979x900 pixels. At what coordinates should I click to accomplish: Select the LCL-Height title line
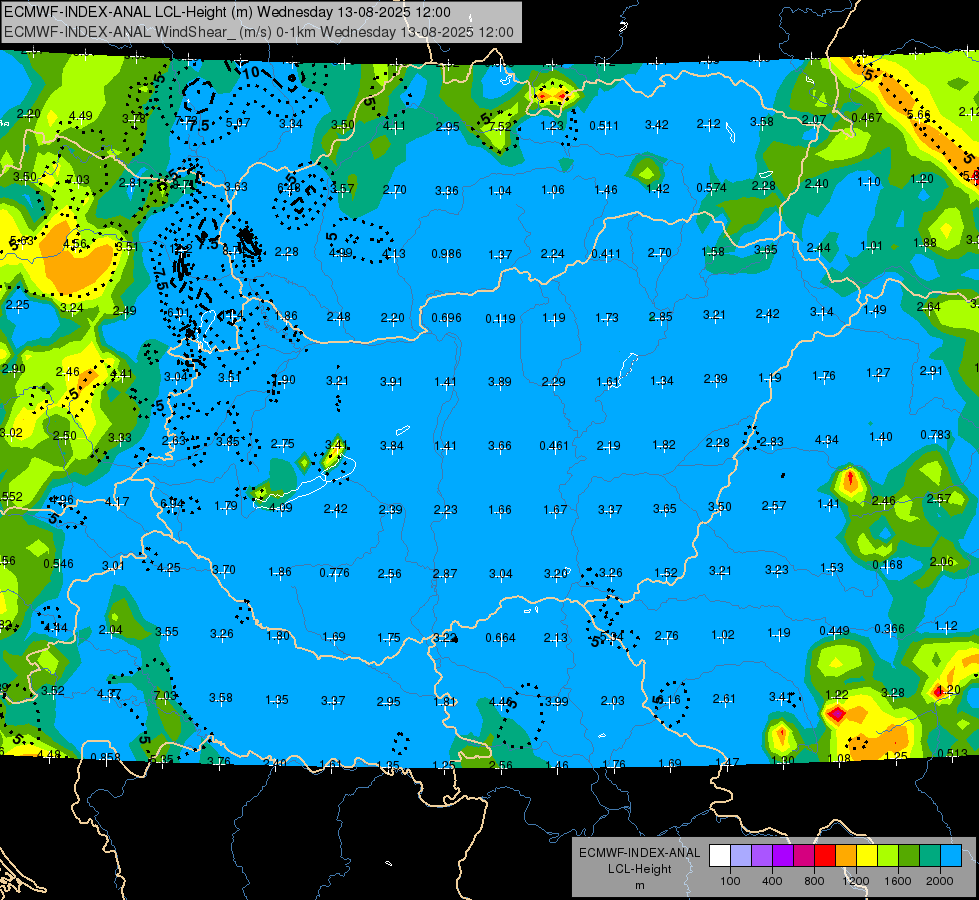click(x=227, y=12)
